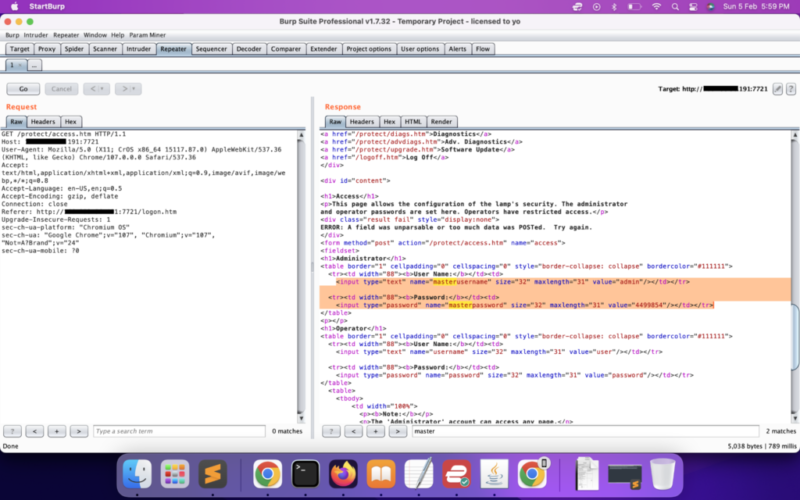Open the Intruder menu
800x500 pixels.
tap(36, 35)
